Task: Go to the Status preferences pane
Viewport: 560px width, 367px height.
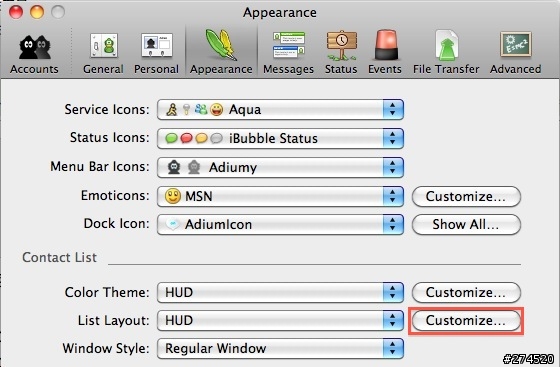Action: [x=341, y=53]
